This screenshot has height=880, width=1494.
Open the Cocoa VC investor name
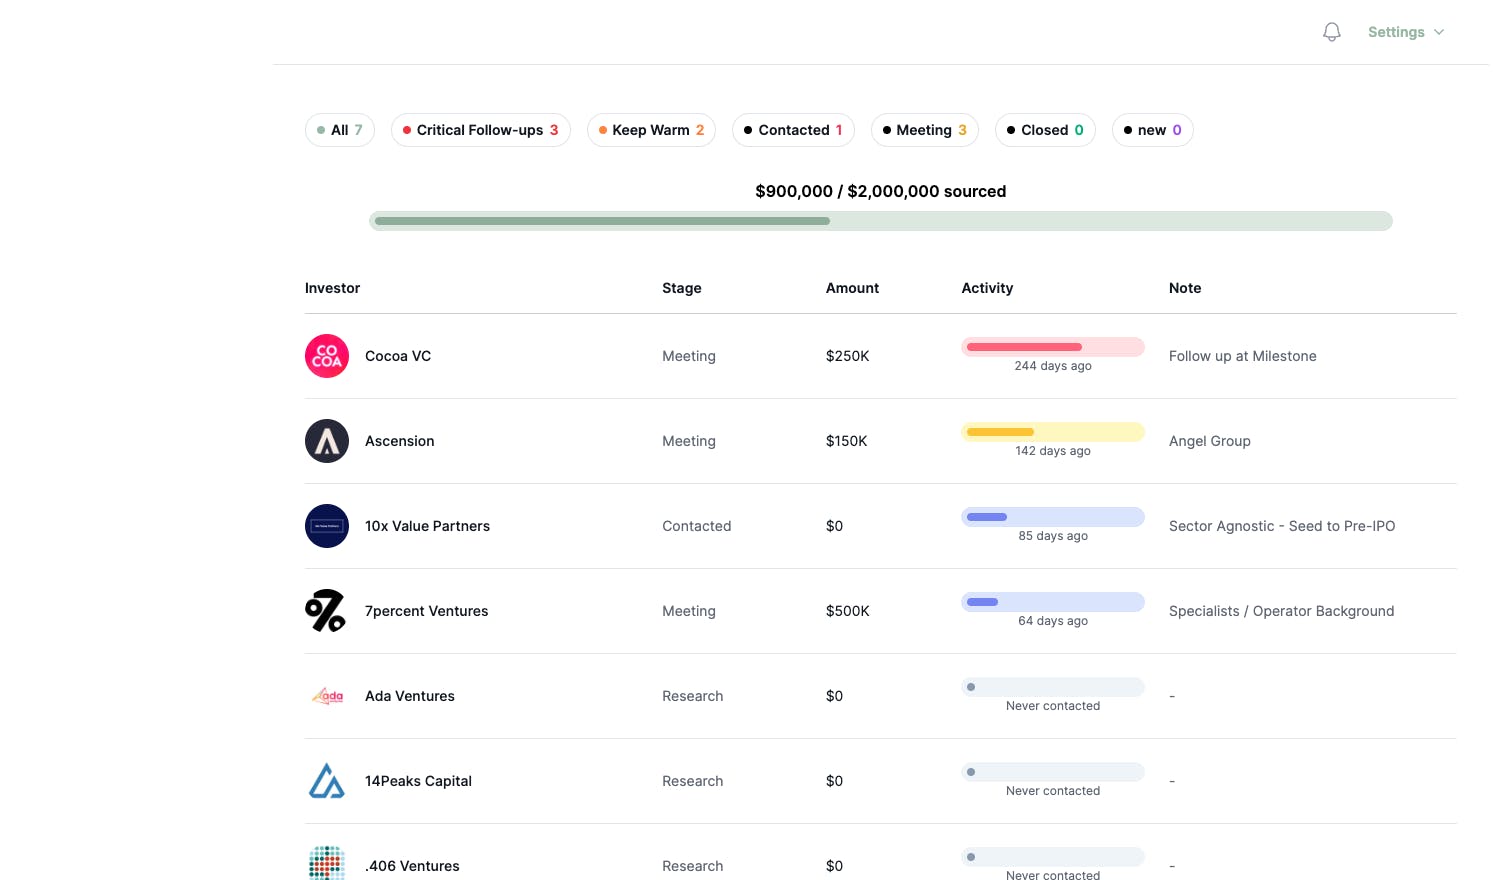pos(398,356)
